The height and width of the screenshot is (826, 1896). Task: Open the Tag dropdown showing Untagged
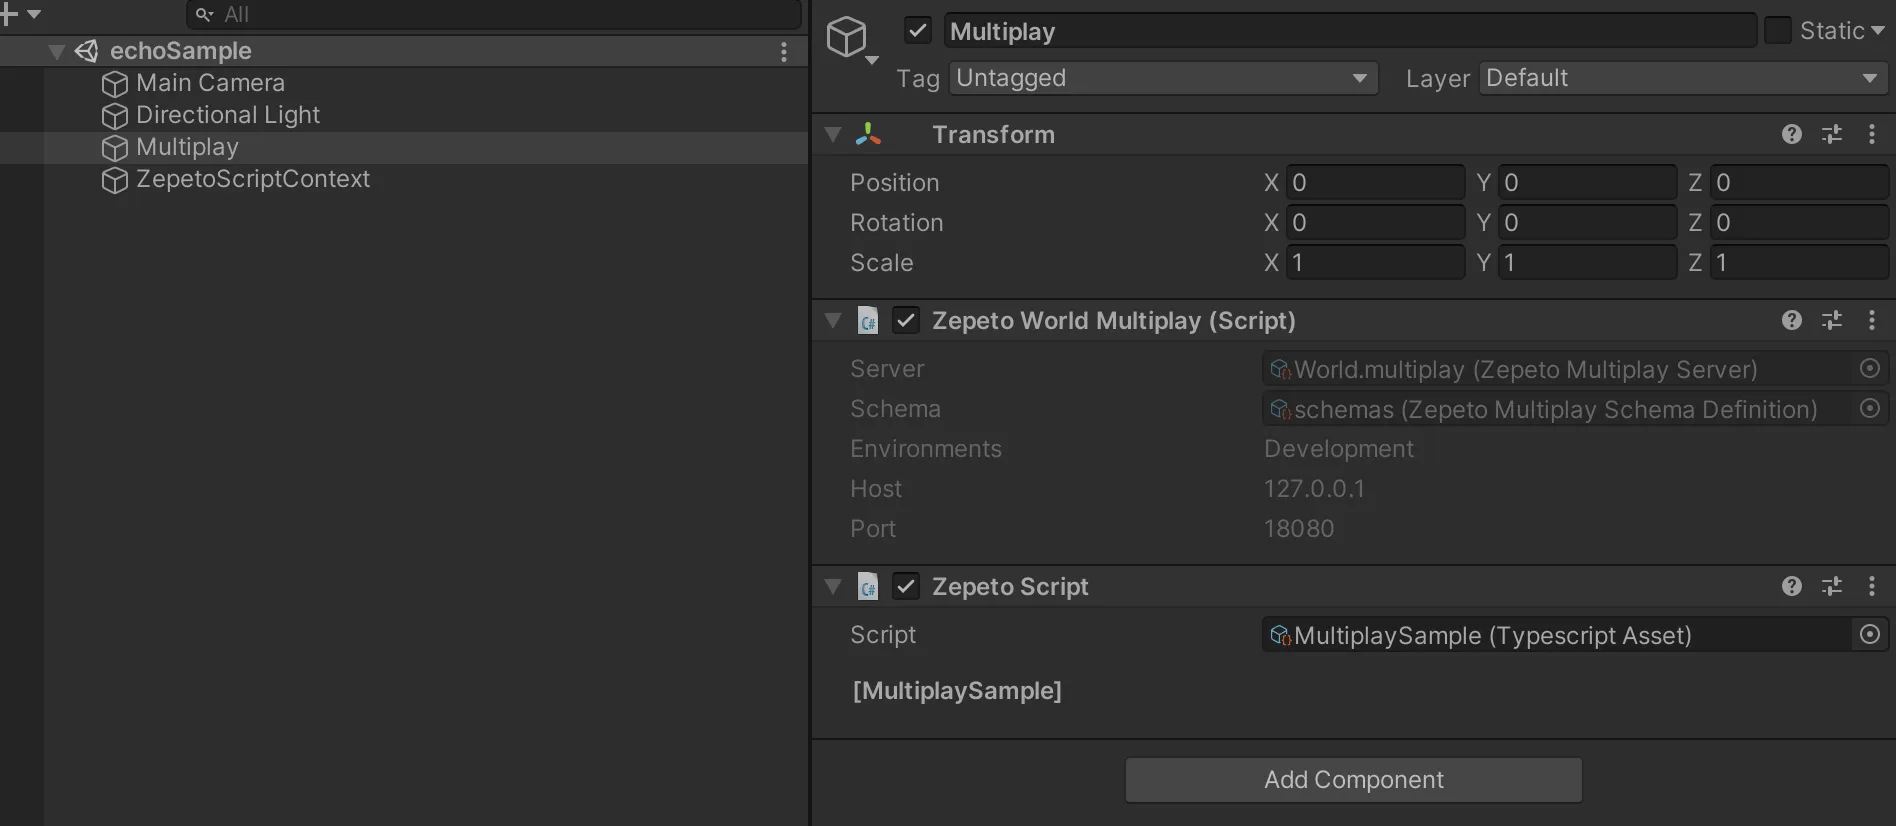pos(1163,78)
